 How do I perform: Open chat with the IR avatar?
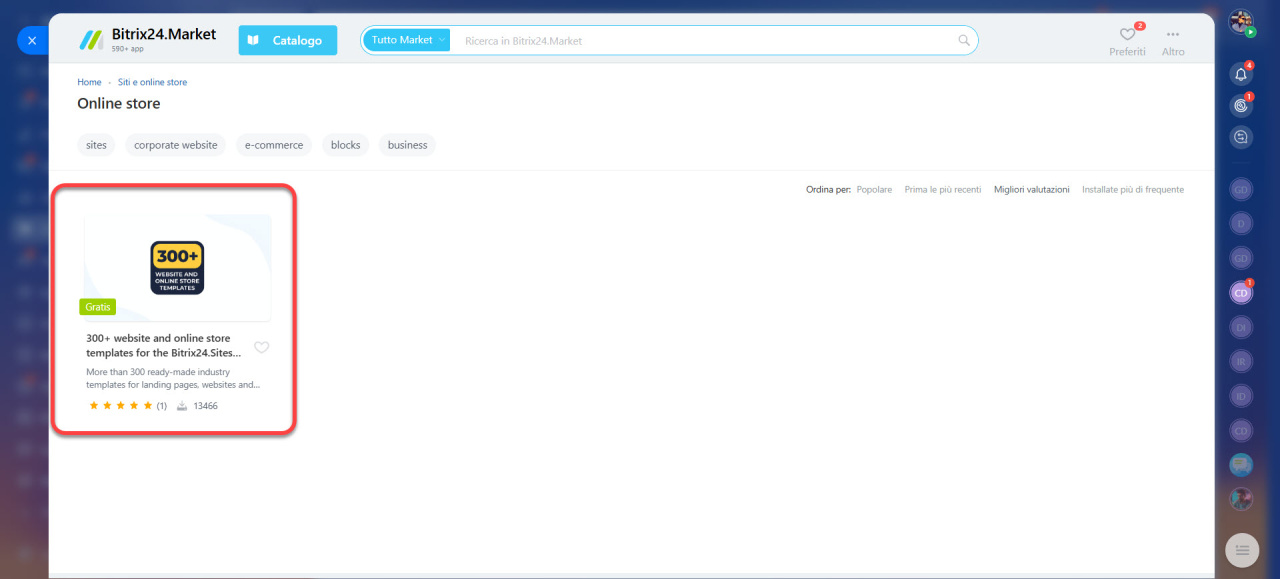pos(1241,361)
